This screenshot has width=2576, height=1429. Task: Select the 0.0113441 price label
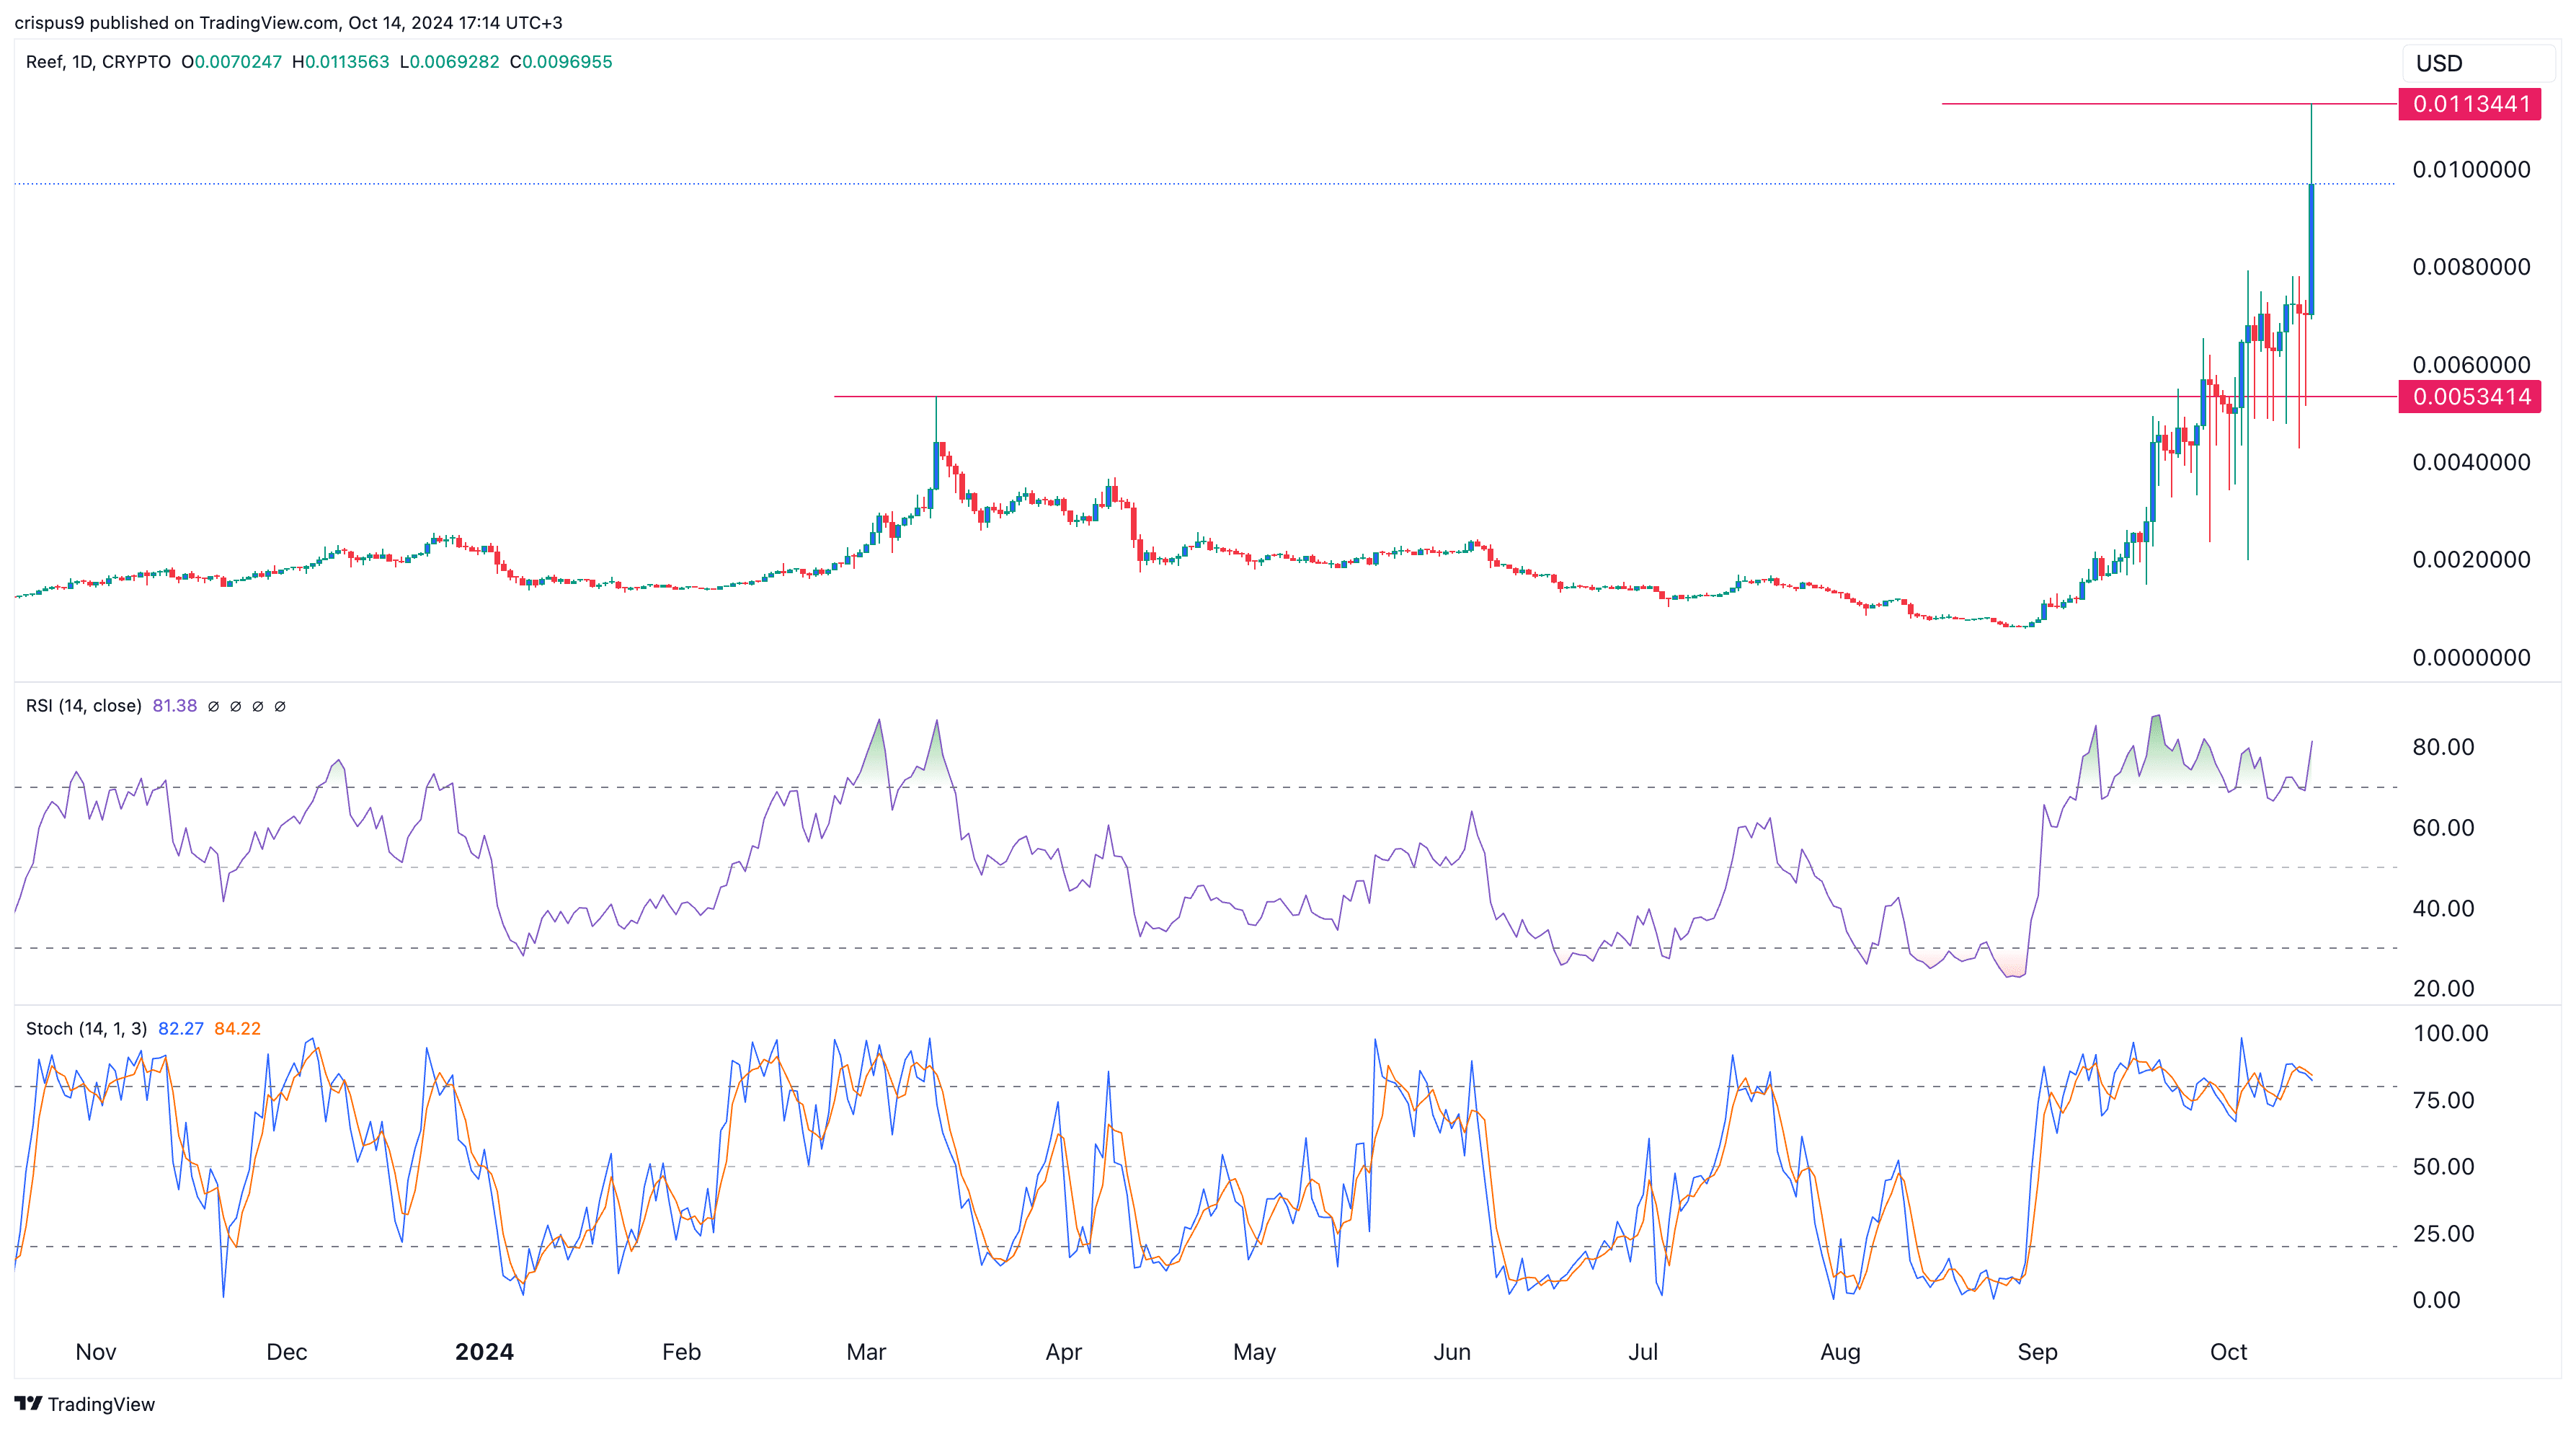[2469, 104]
